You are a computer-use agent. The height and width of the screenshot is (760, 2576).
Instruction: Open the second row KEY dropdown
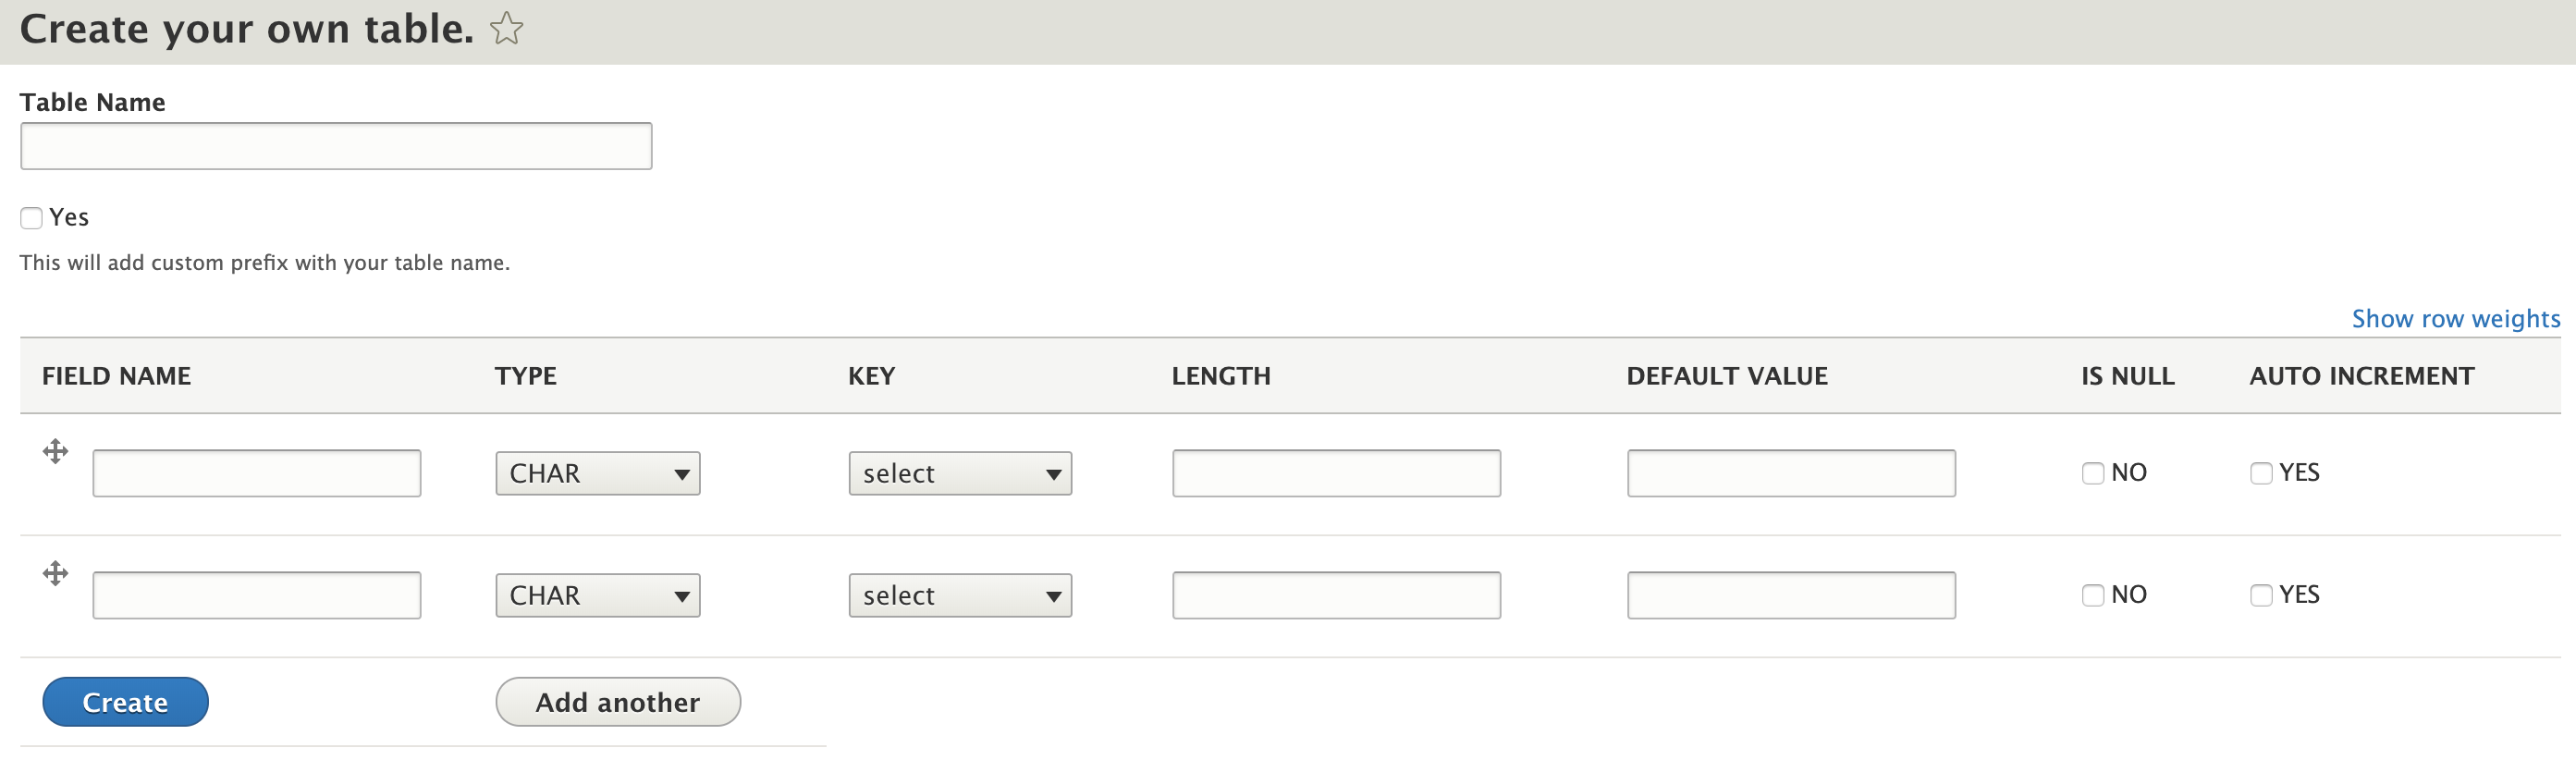[x=959, y=595]
